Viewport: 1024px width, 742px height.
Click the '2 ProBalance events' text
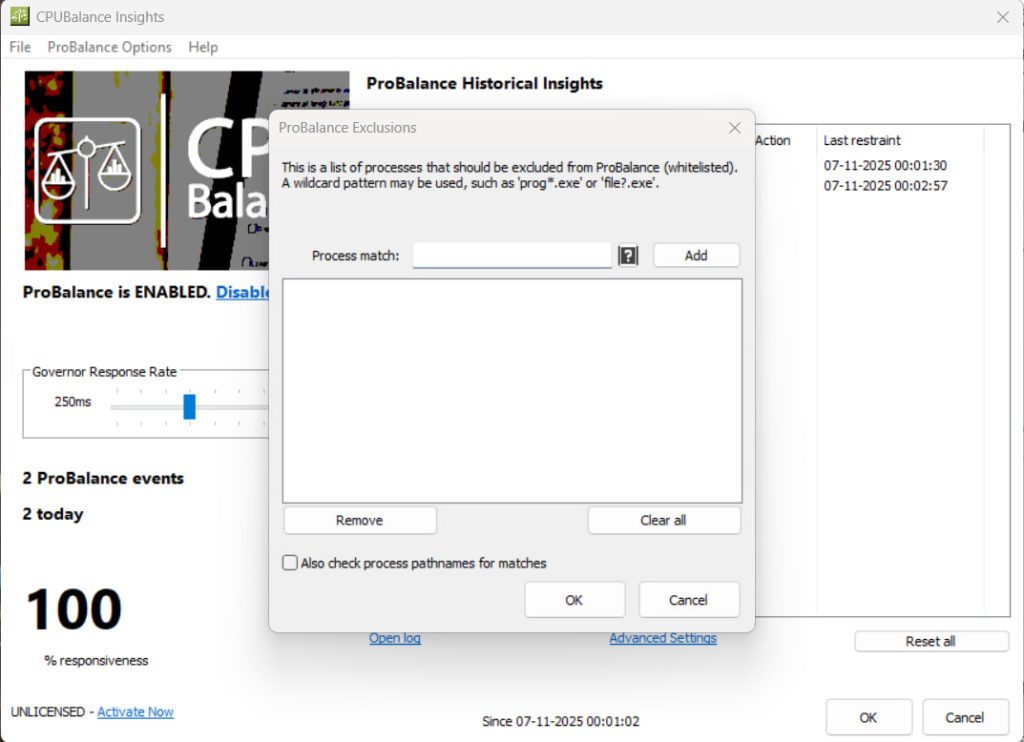pyautogui.click(x=103, y=478)
